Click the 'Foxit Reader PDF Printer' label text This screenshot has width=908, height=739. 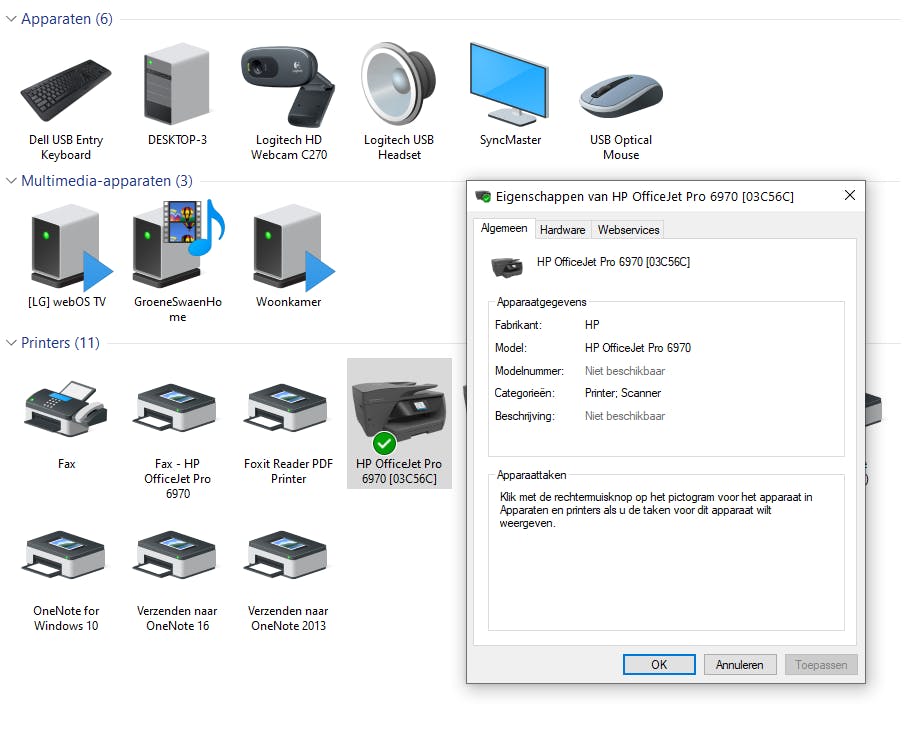[288, 471]
